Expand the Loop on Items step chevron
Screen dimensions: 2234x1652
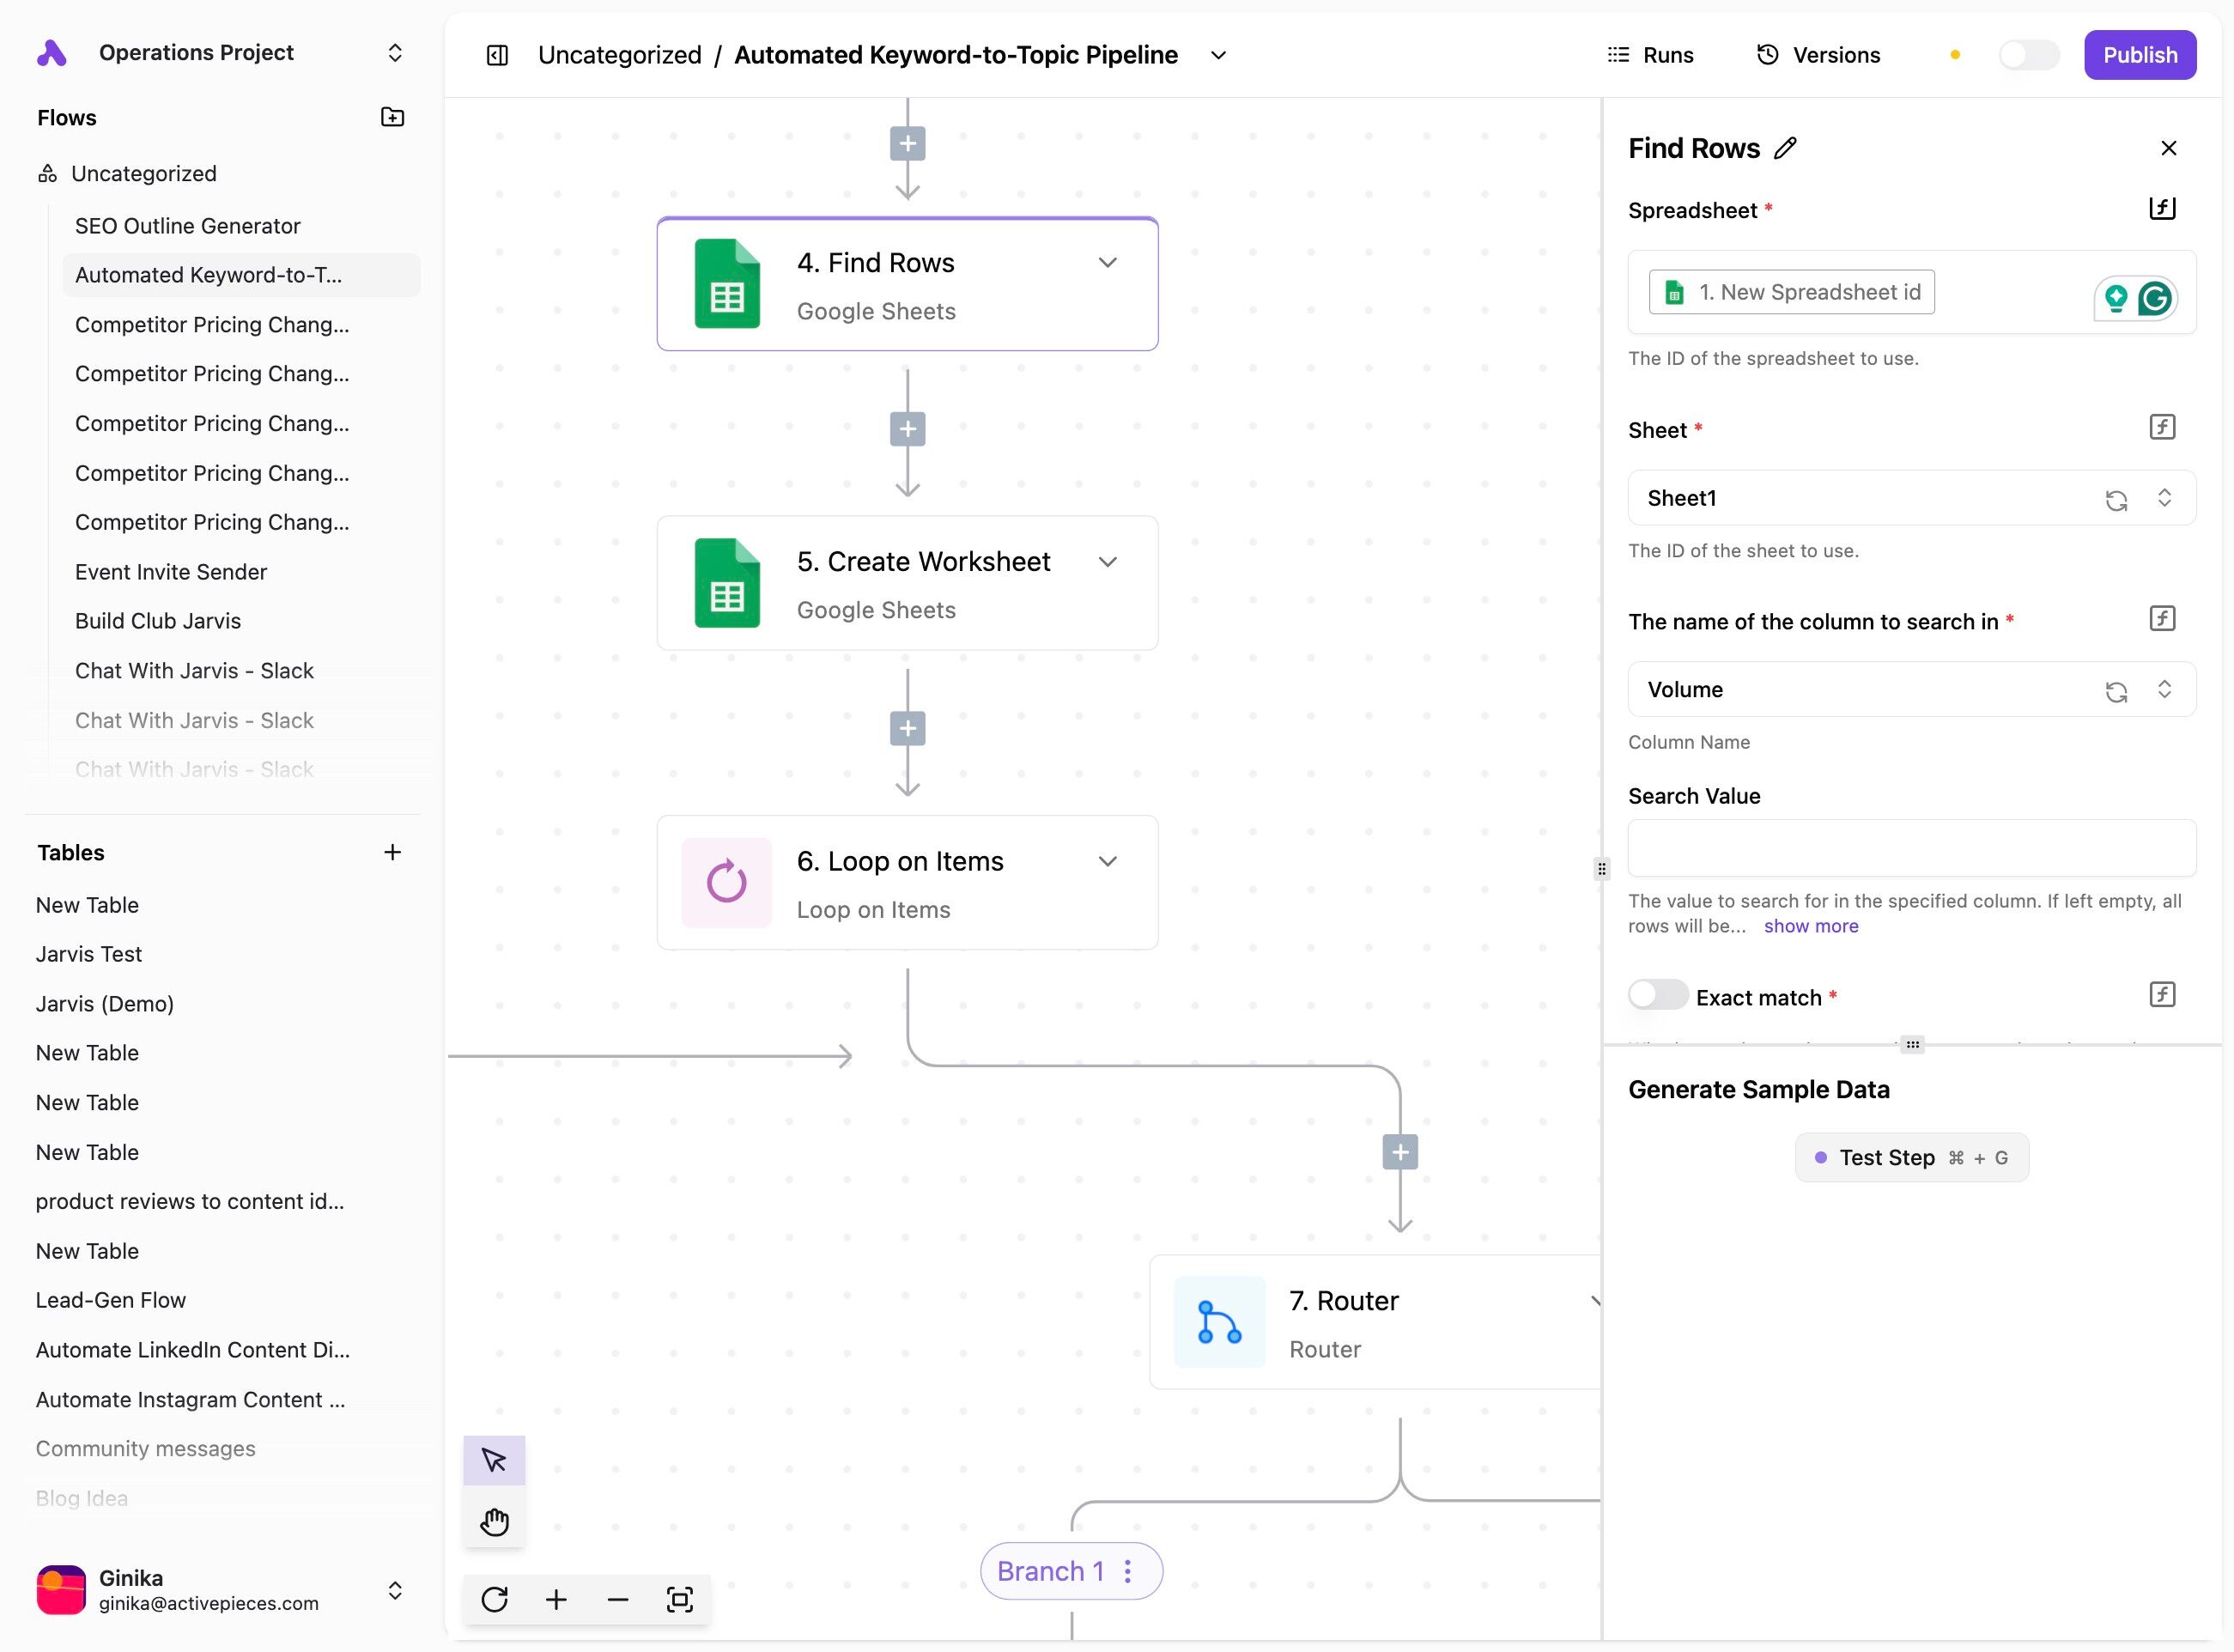coord(1107,861)
